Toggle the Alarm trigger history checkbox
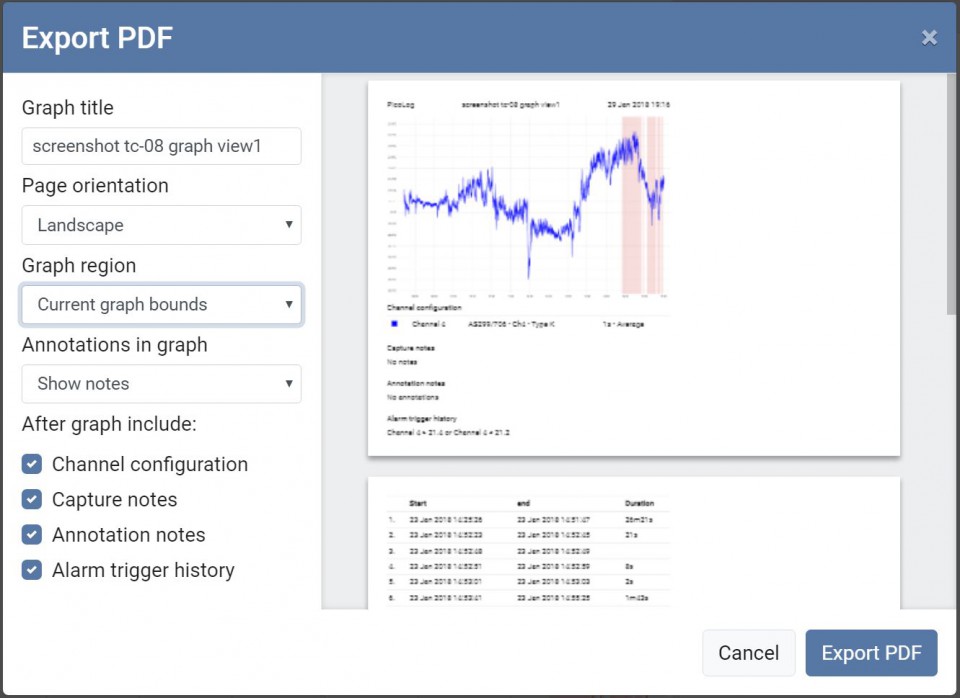Image resolution: width=960 pixels, height=698 pixels. 32,570
